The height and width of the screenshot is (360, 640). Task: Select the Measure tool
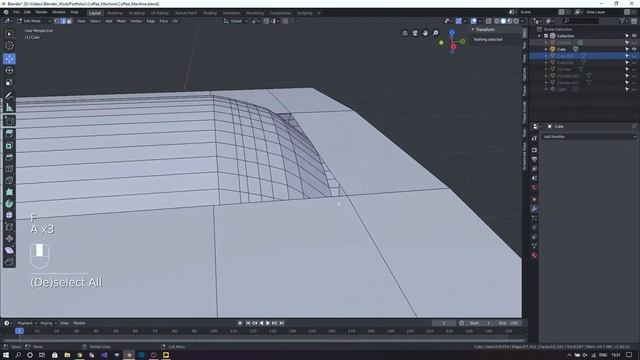coord(9,107)
